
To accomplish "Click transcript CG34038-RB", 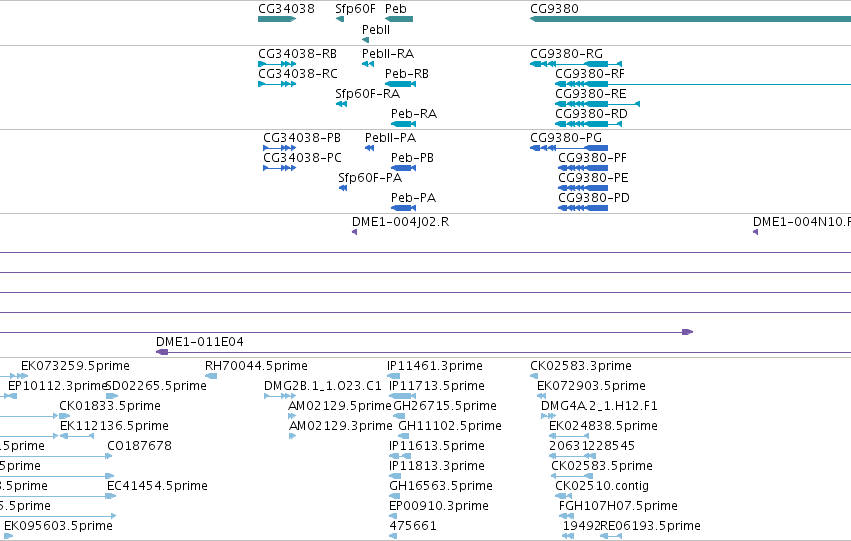I will pos(277,64).
